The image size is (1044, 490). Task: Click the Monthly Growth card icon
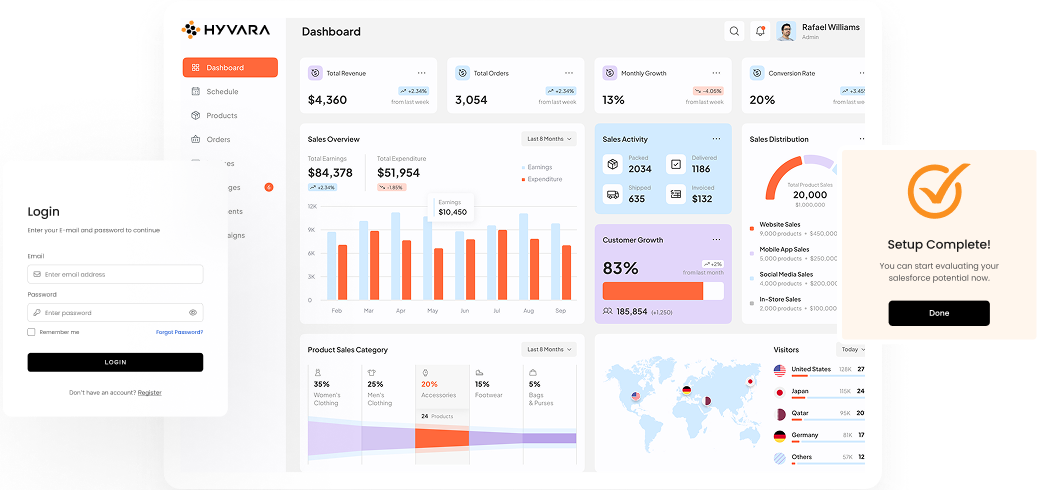pyautogui.click(x=609, y=73)
